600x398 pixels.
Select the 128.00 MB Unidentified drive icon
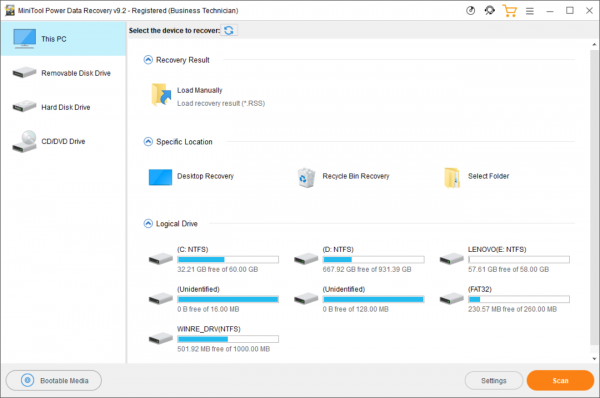click(x=306, y=299)
